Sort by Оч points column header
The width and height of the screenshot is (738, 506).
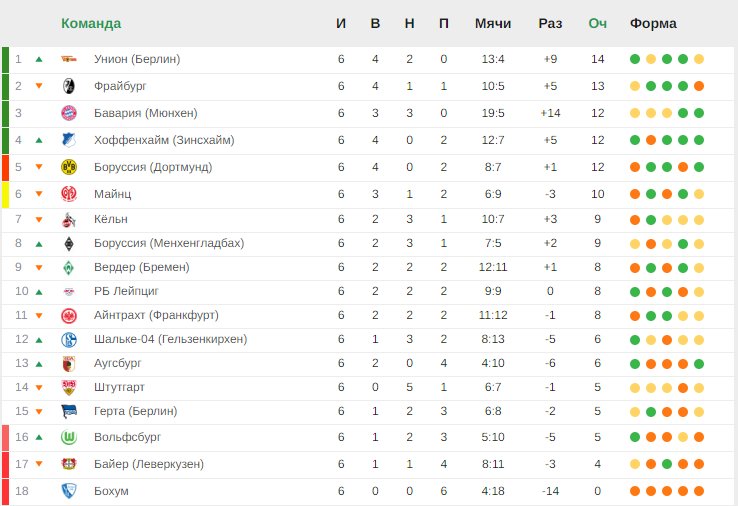click(x=597, y=24)
